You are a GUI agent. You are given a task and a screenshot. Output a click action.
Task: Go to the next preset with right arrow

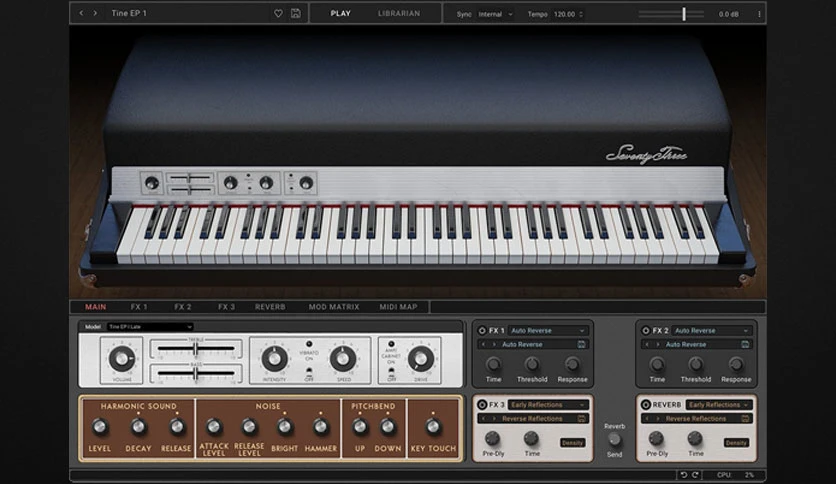click(95, 13)
